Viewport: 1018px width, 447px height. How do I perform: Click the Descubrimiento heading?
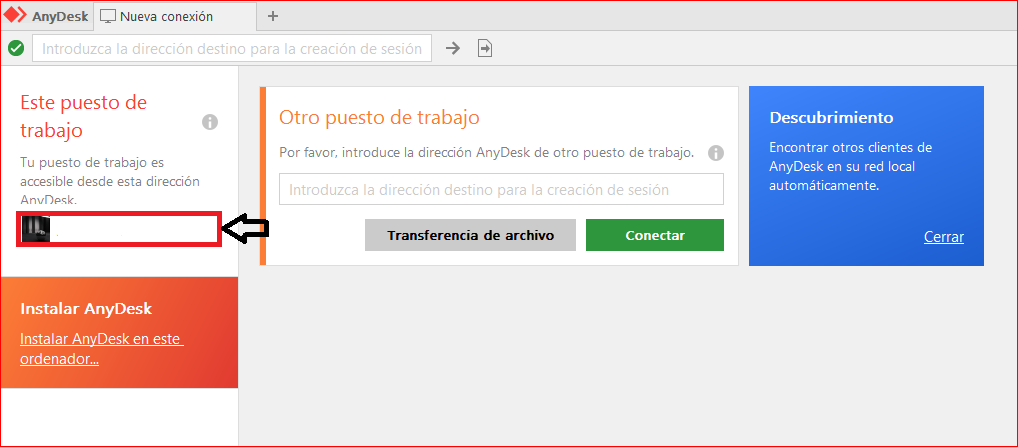(x=831, y=117)
